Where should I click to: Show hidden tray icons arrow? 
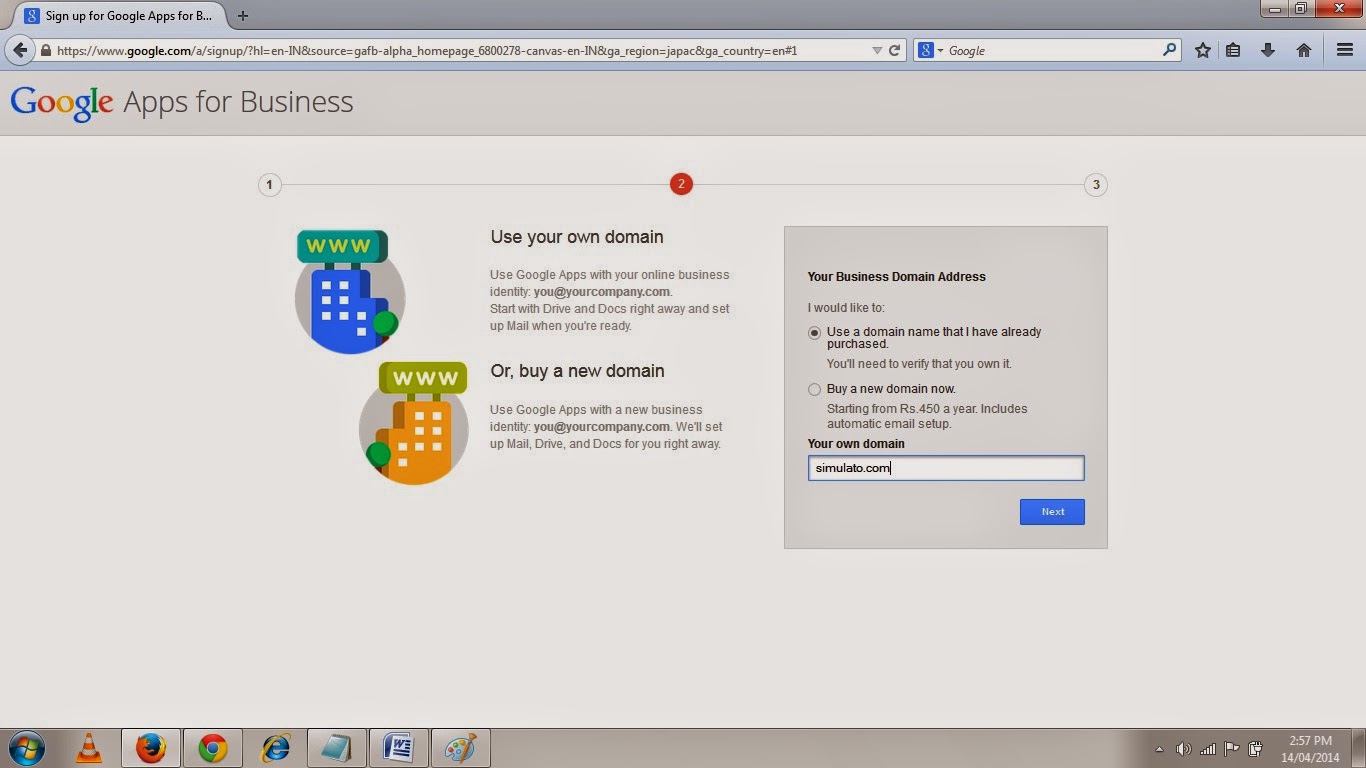coord(1159,749)
